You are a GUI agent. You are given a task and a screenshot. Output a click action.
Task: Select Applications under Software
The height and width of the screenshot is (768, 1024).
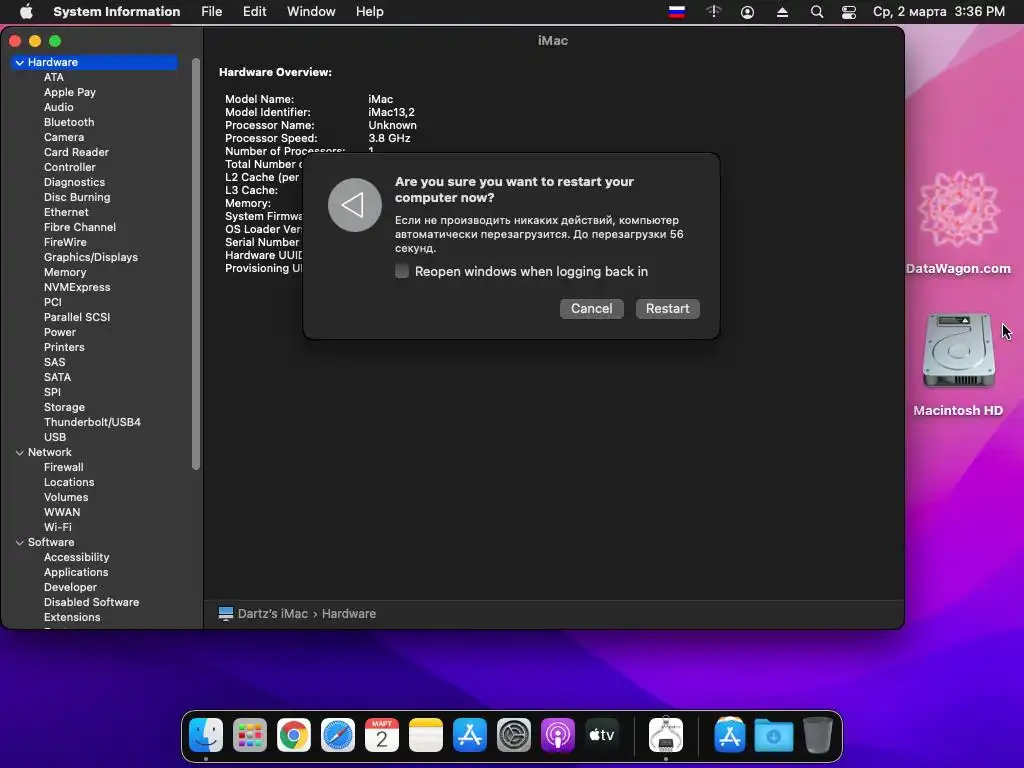click(76, 573)
